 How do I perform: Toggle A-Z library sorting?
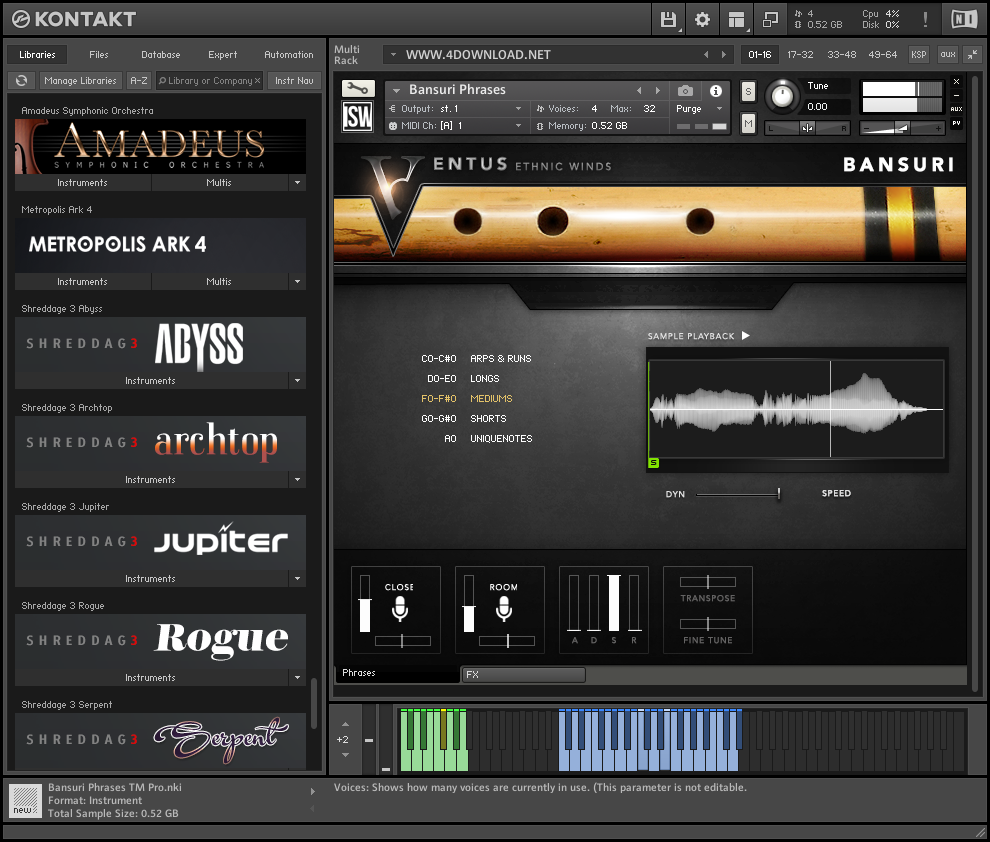coord(139,81)
